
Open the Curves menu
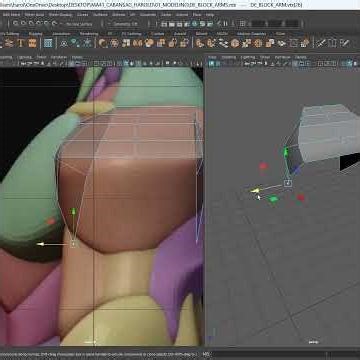pos(83,15)
